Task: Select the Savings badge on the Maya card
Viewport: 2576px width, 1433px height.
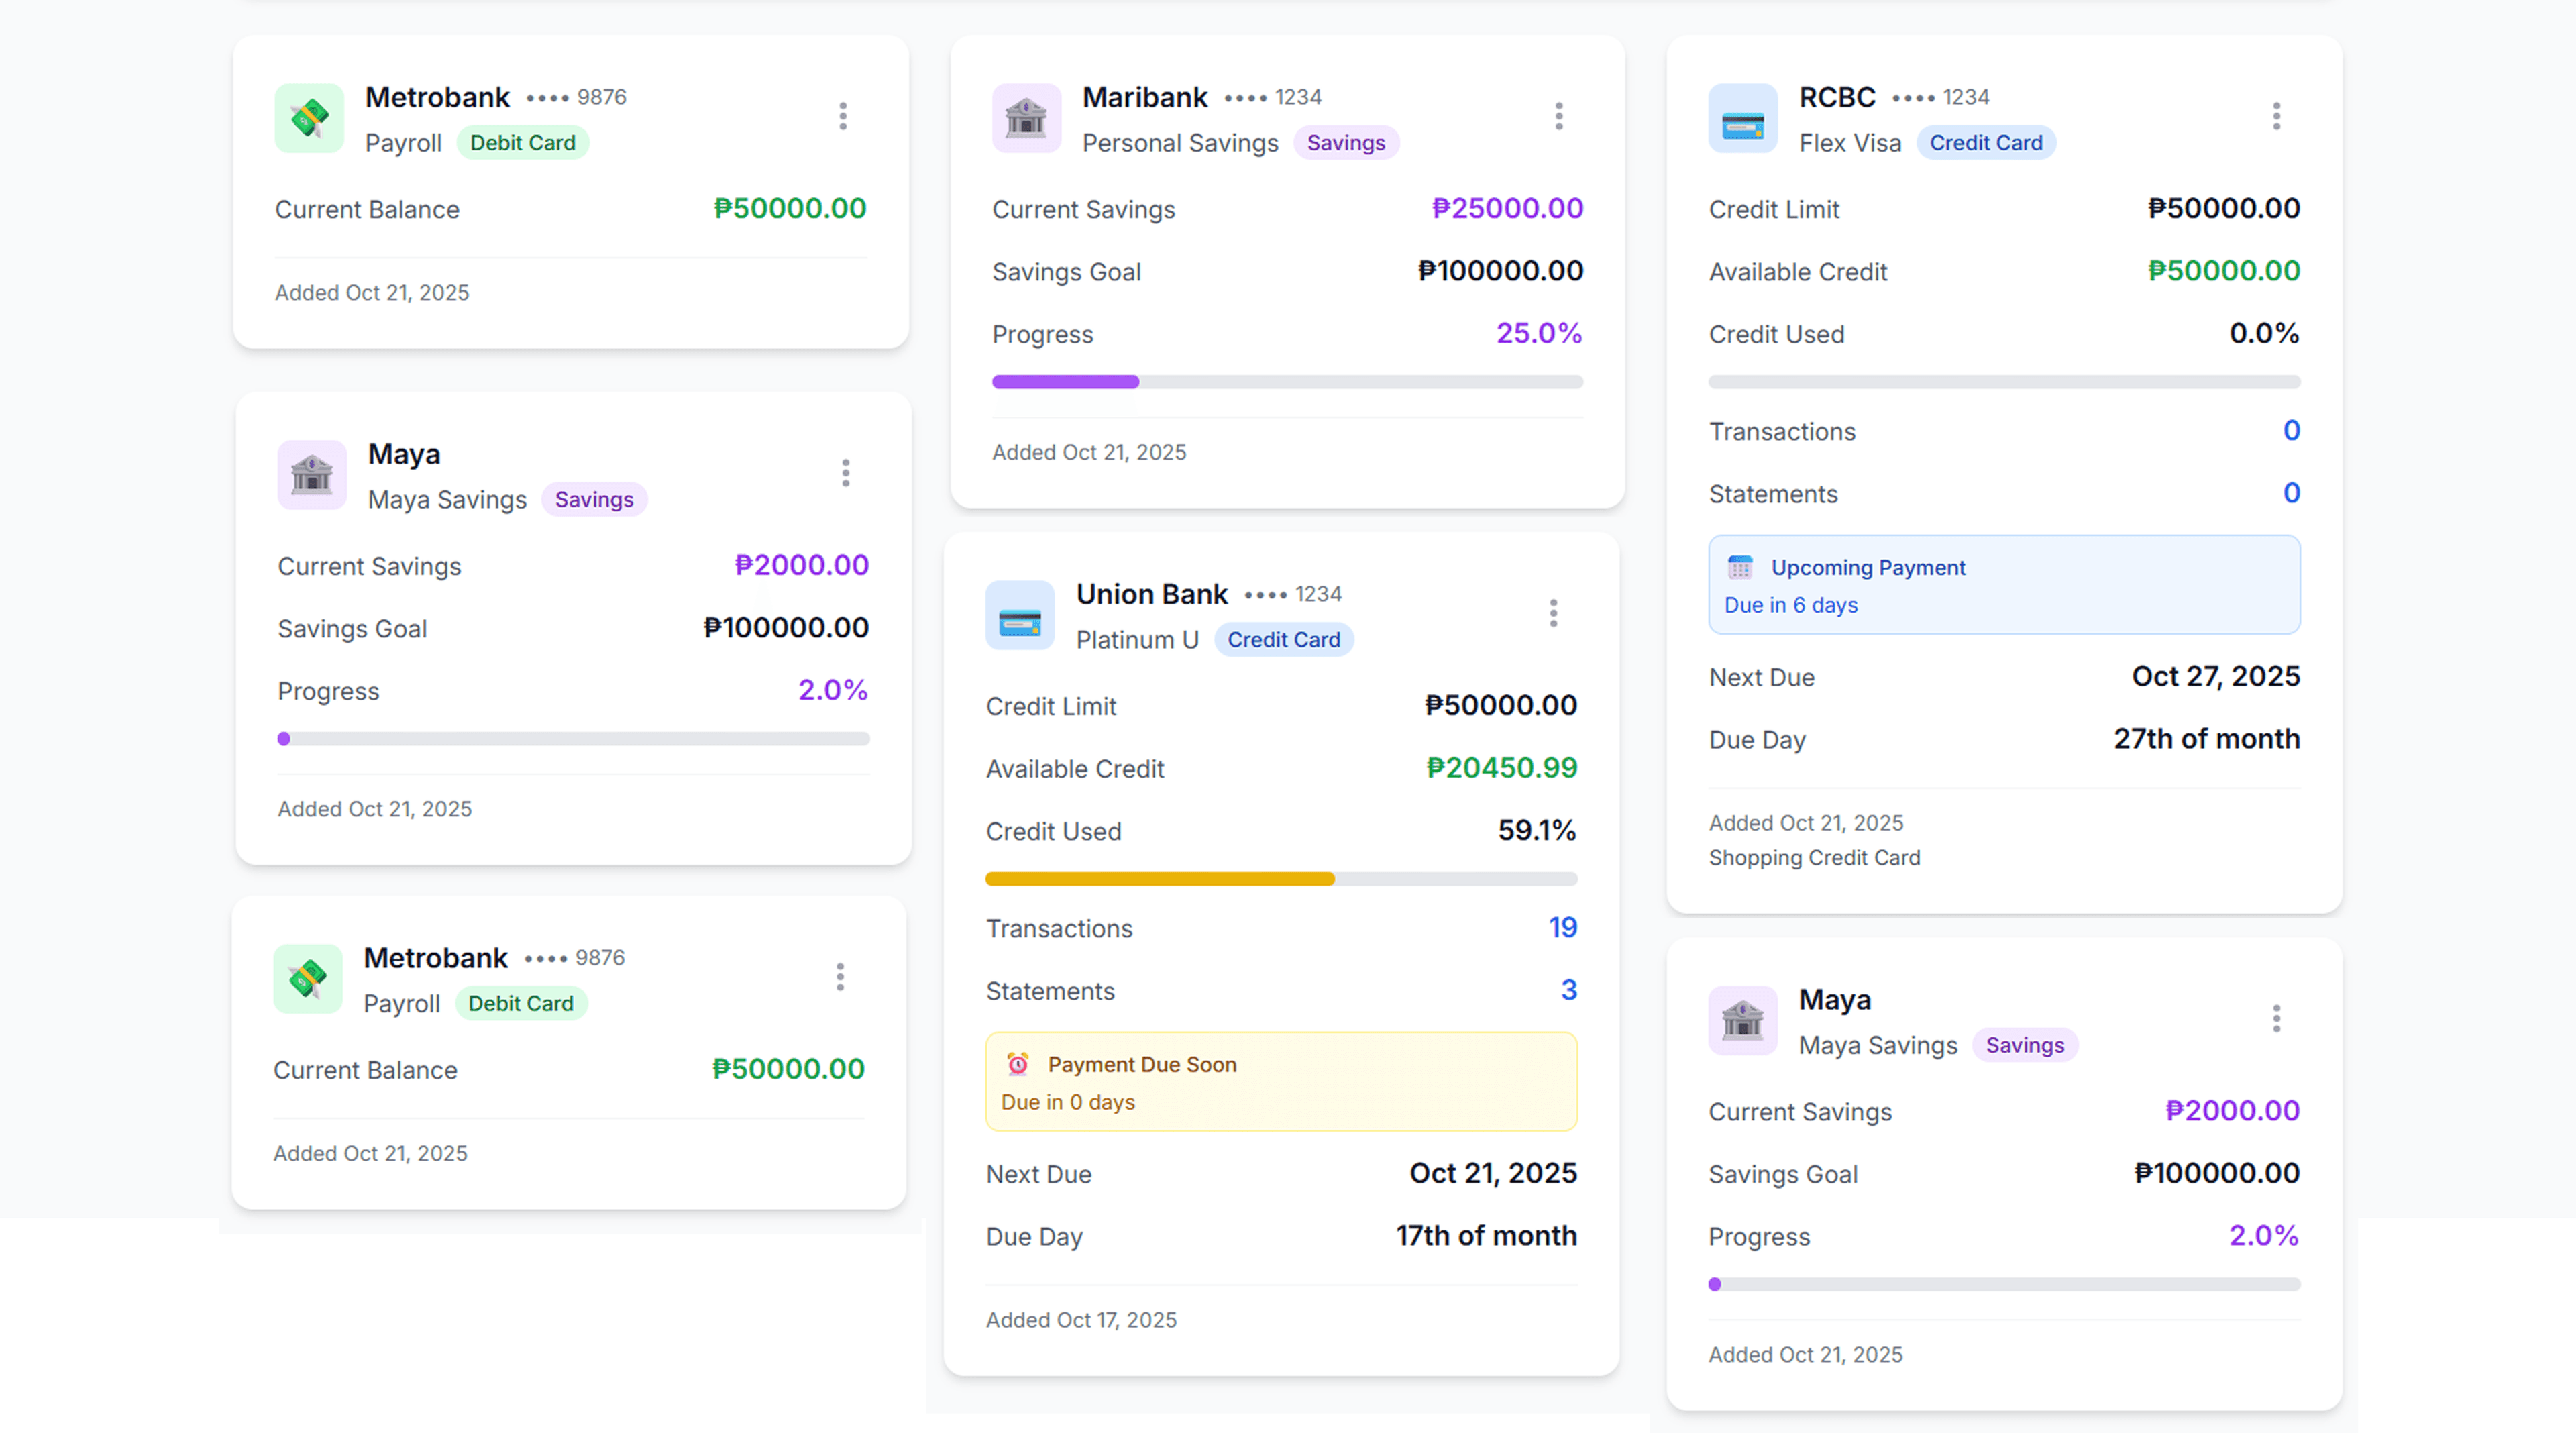Action: (594, 498)
